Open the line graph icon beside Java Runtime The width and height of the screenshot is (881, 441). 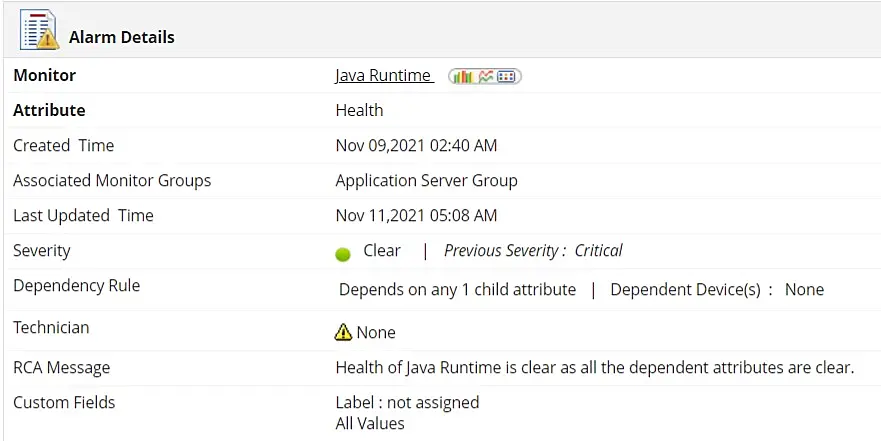[486, 76]
